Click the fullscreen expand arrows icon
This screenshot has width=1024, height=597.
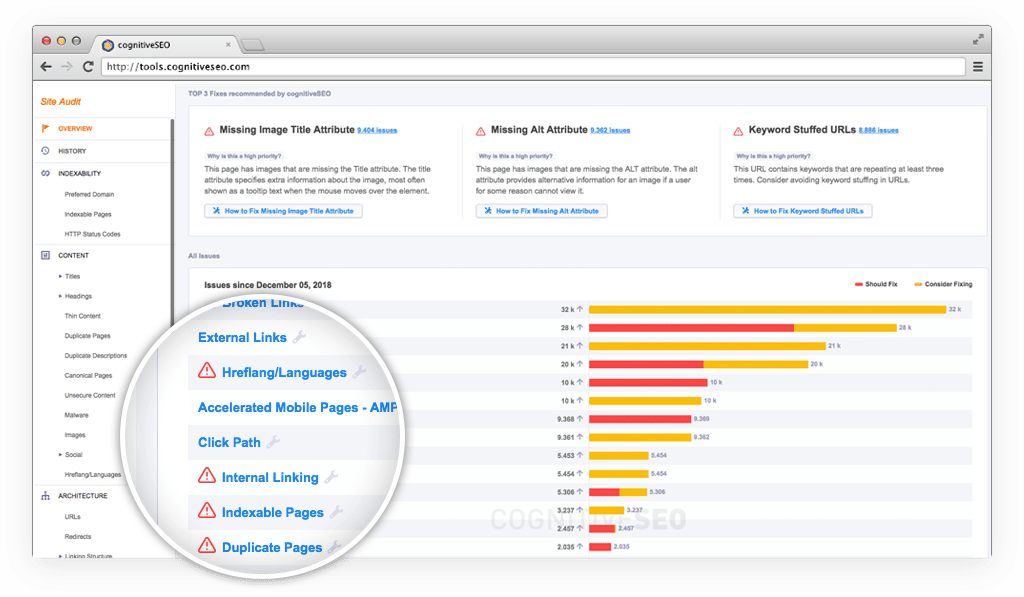(978, 40)
